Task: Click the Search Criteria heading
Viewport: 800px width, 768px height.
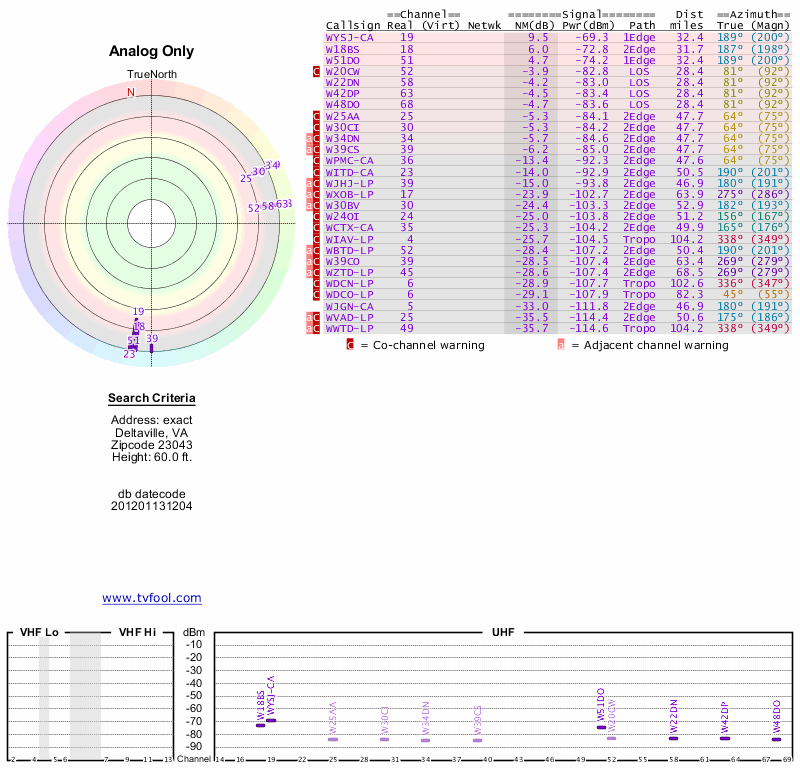Action: point(152,399)
